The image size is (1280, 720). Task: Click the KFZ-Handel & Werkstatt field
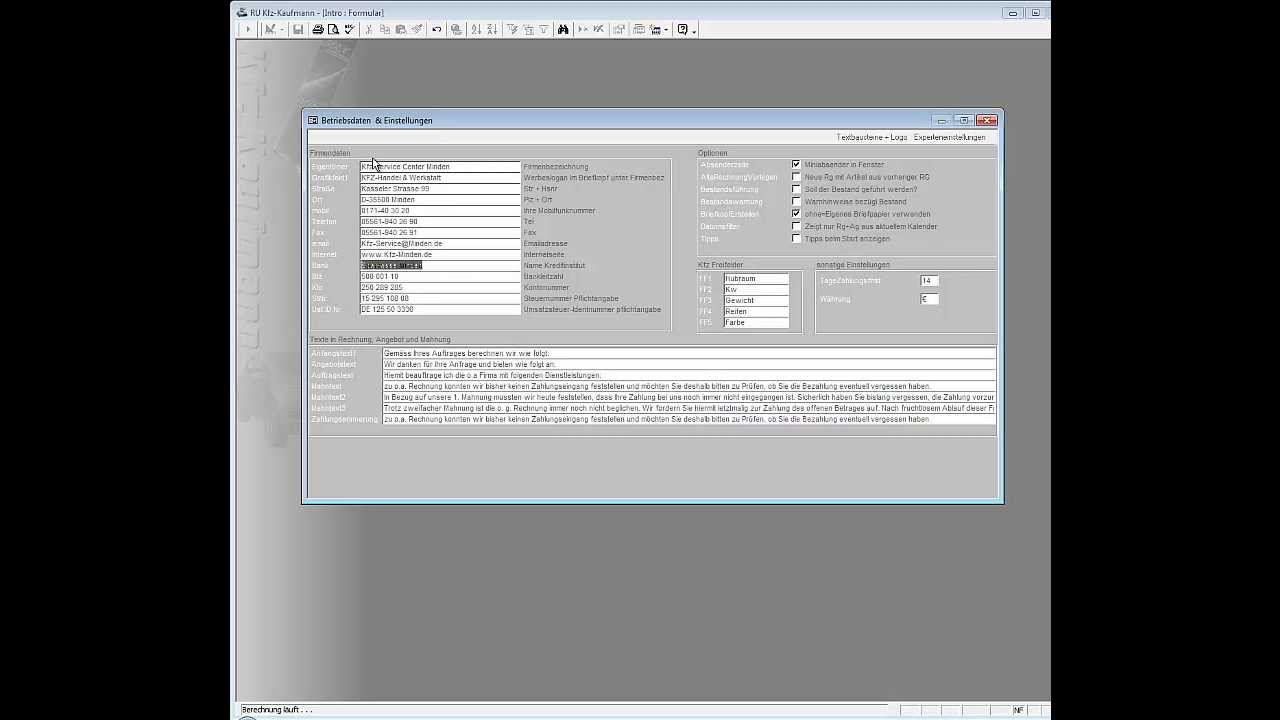coord(440,178)
